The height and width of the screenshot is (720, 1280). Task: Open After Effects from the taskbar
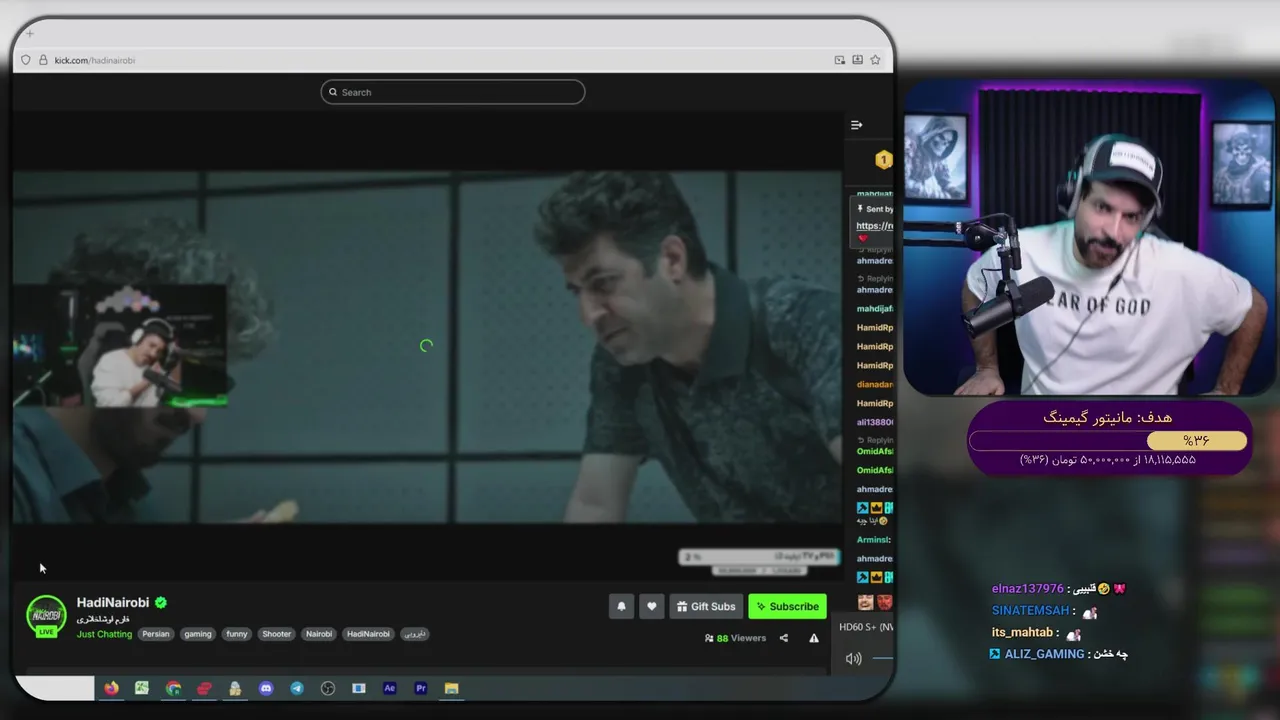[390, 688]
